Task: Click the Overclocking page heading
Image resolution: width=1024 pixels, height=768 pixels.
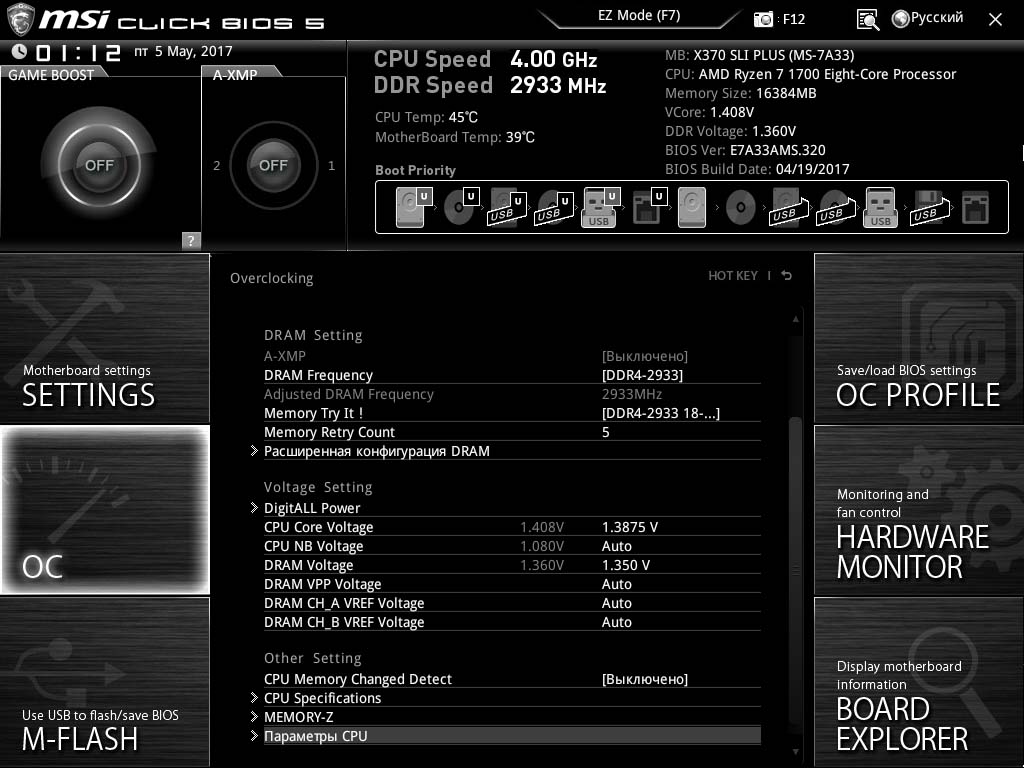Action: pyautogui.click(x=272, y=278)
